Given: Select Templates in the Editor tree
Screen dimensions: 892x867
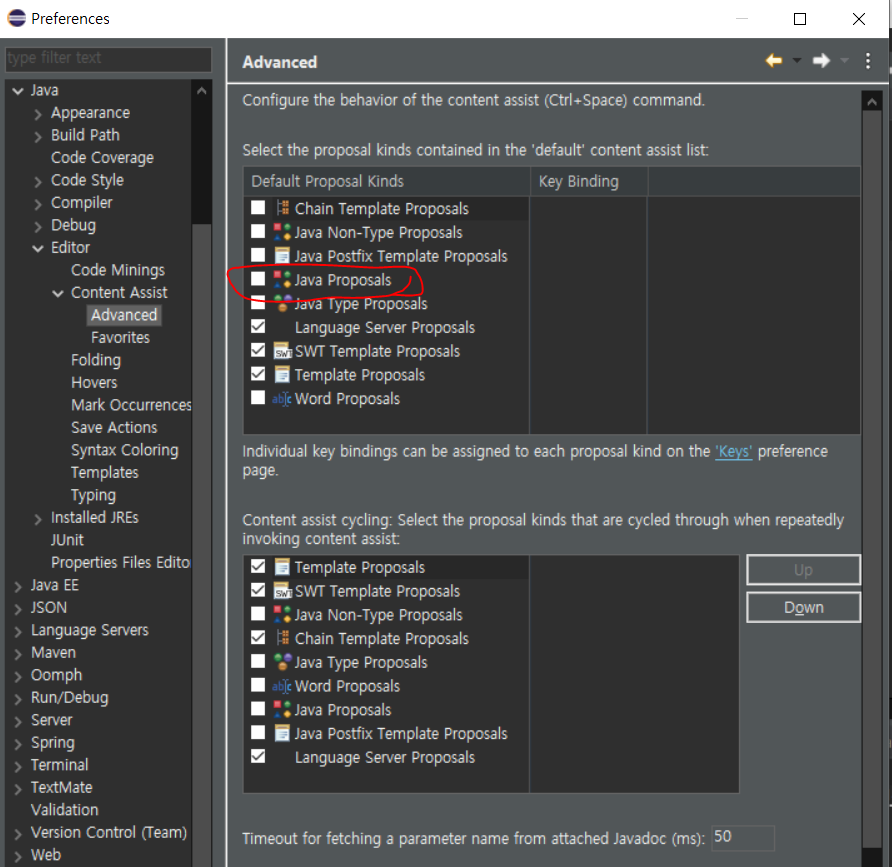Looking at the screenshot, I should tap(105, 472).
